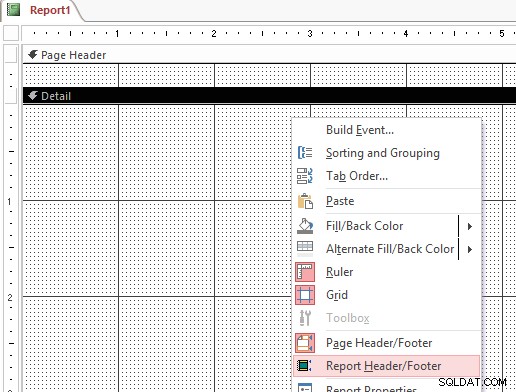This screenshot has width=516, height=392.
Task: Click the green Report1 tab icon
Action: click(13, 10)
